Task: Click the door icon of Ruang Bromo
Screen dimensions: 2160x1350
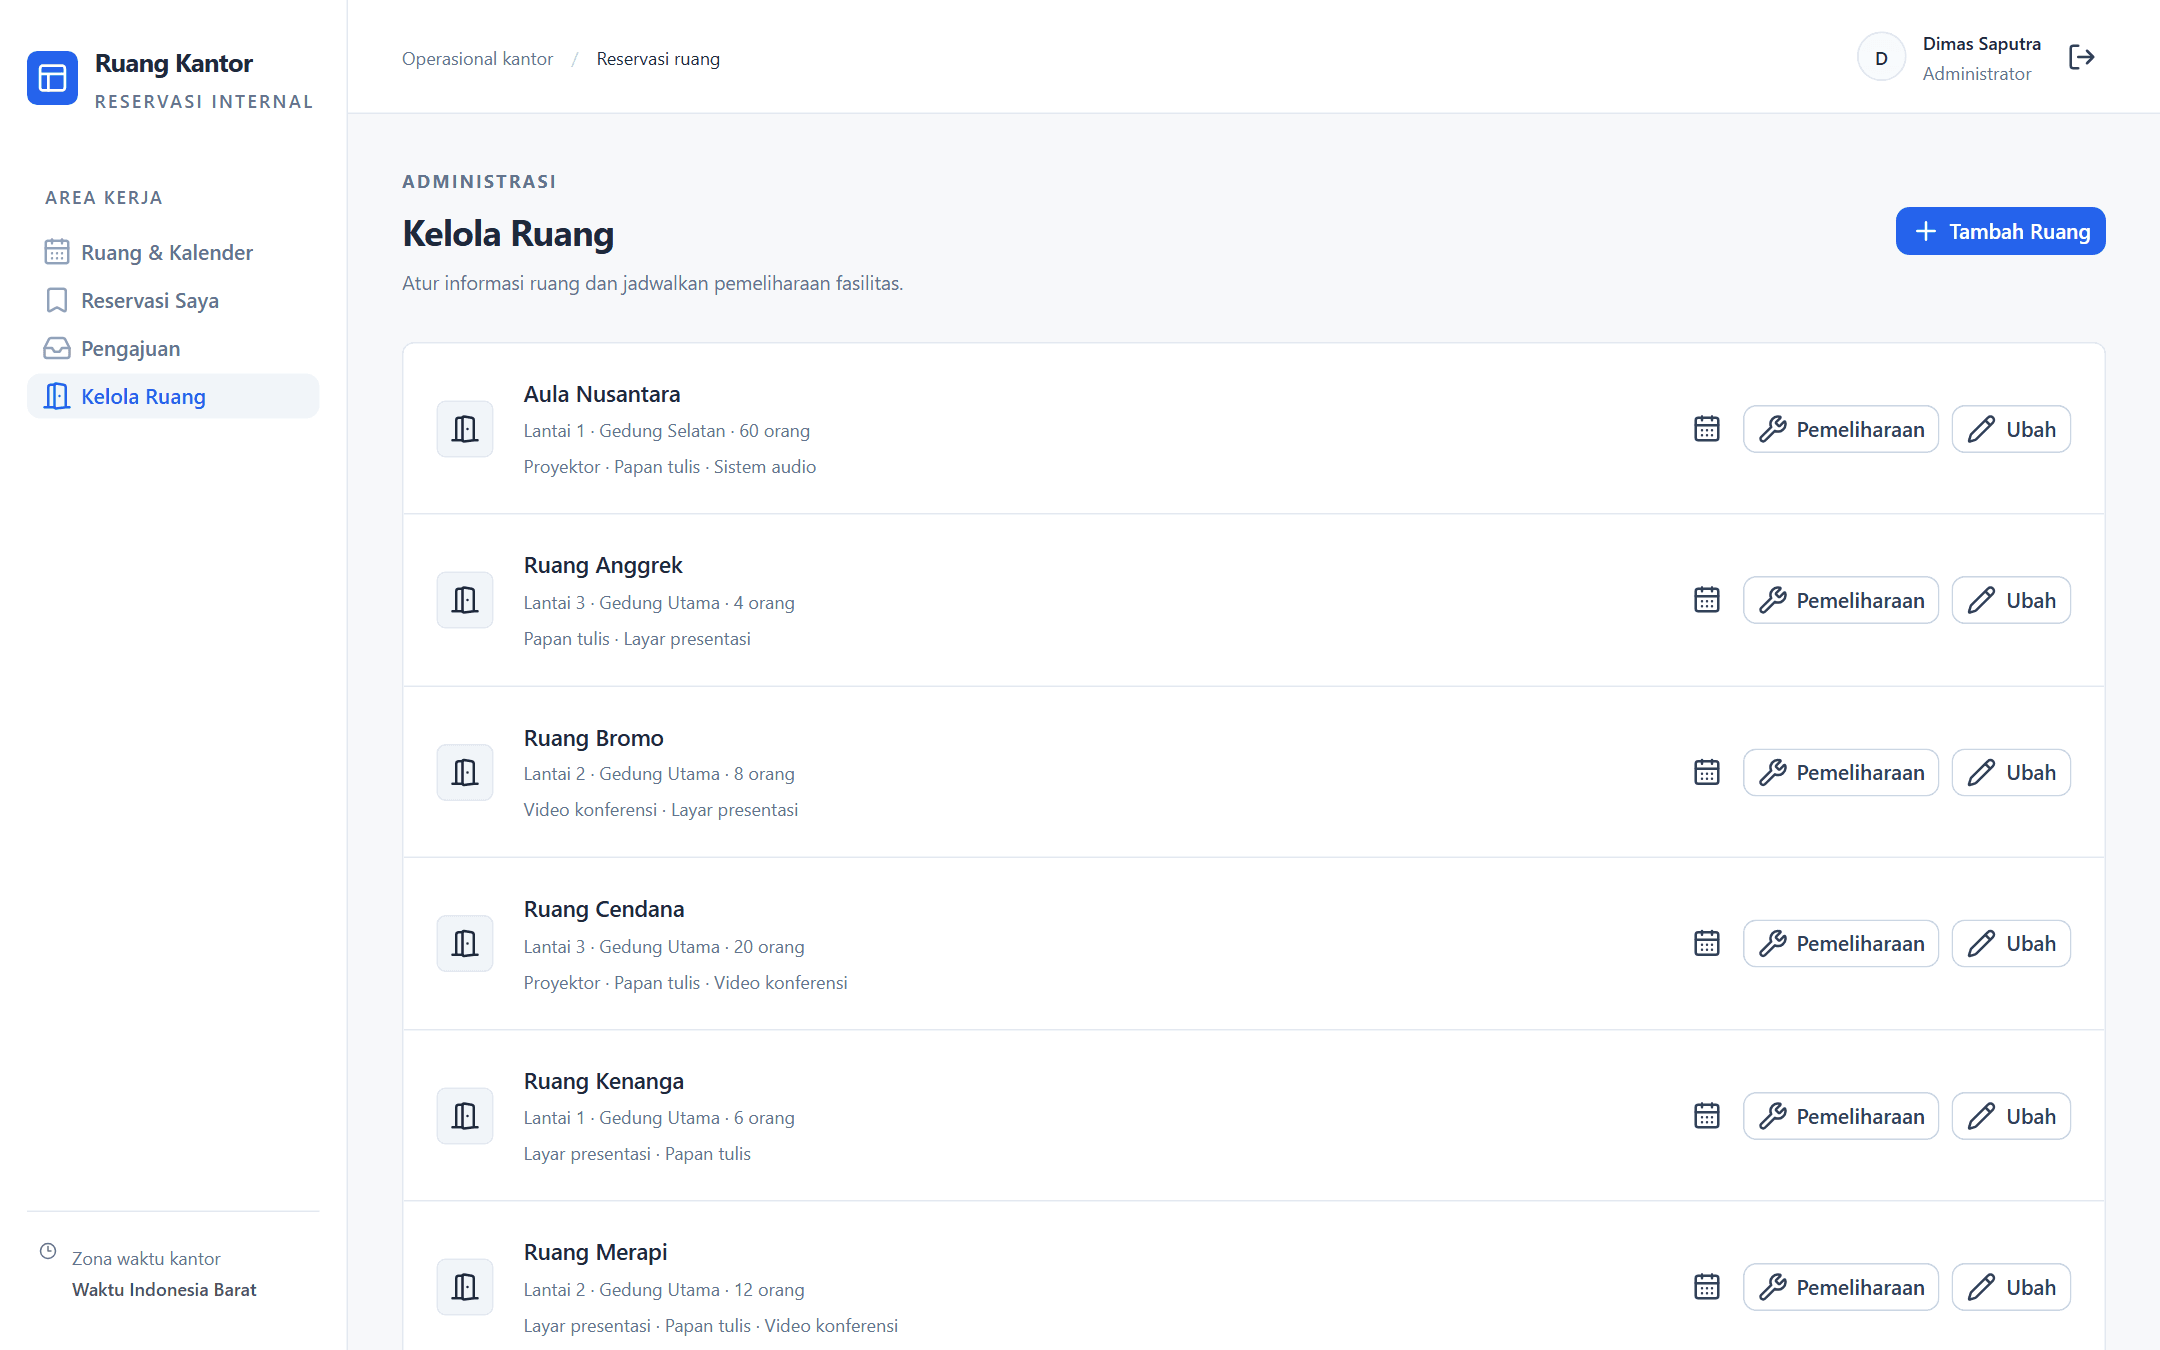Action: pyautogui.click(x=465, y=772)
